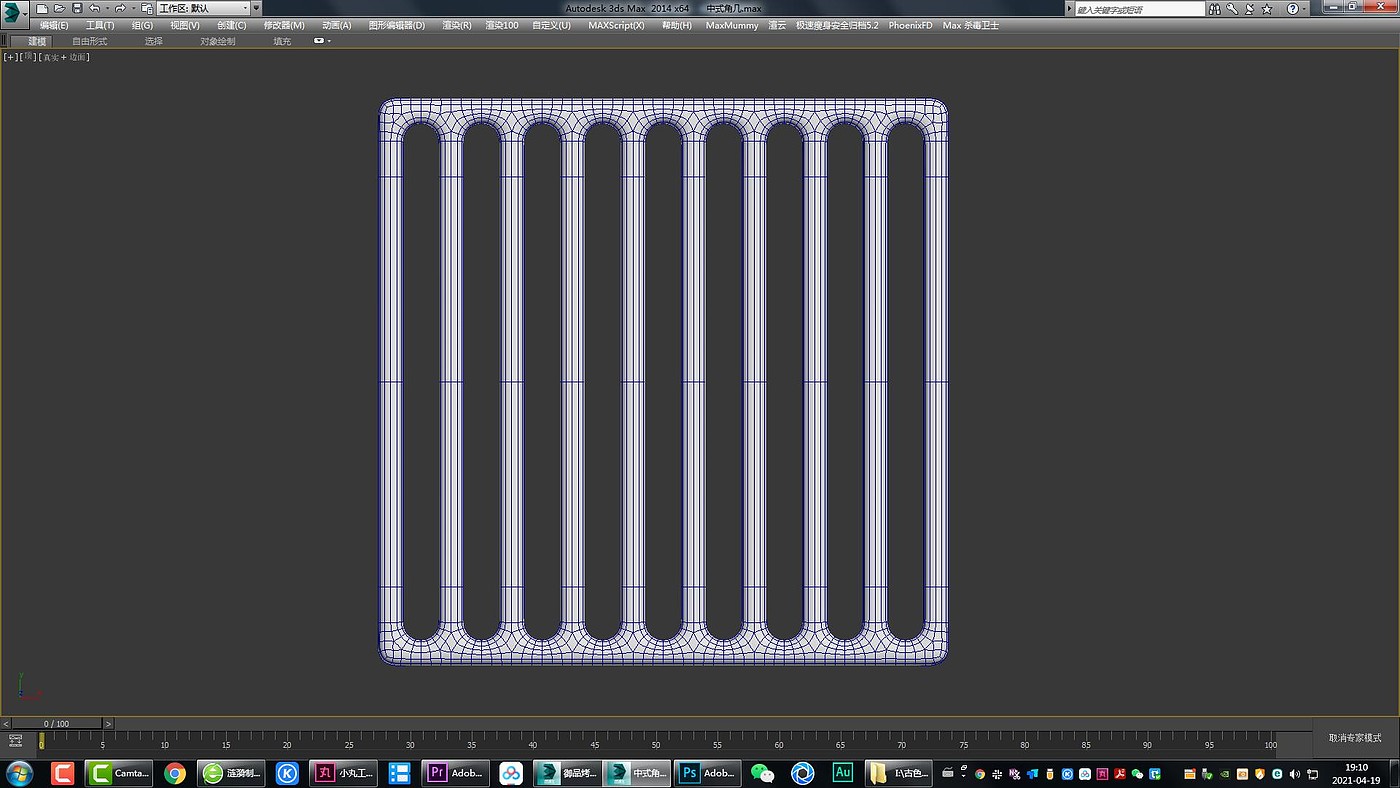
Task: Open the 修改器(M) menu
Action: [x=284, y=25]
